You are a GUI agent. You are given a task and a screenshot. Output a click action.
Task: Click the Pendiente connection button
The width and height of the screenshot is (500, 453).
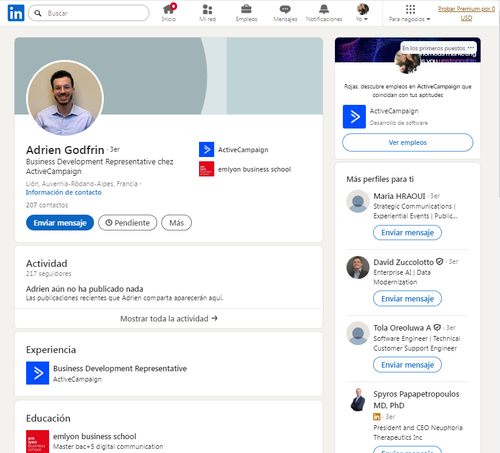128,223
